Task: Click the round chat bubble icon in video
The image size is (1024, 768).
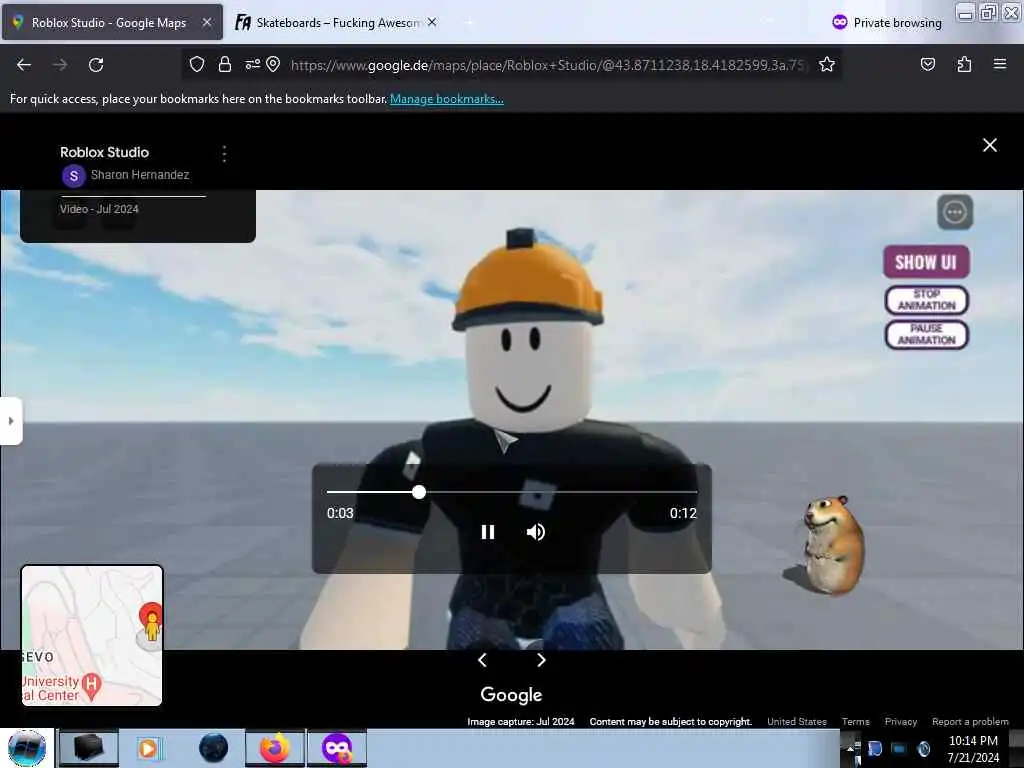Action: click(955, 212)
